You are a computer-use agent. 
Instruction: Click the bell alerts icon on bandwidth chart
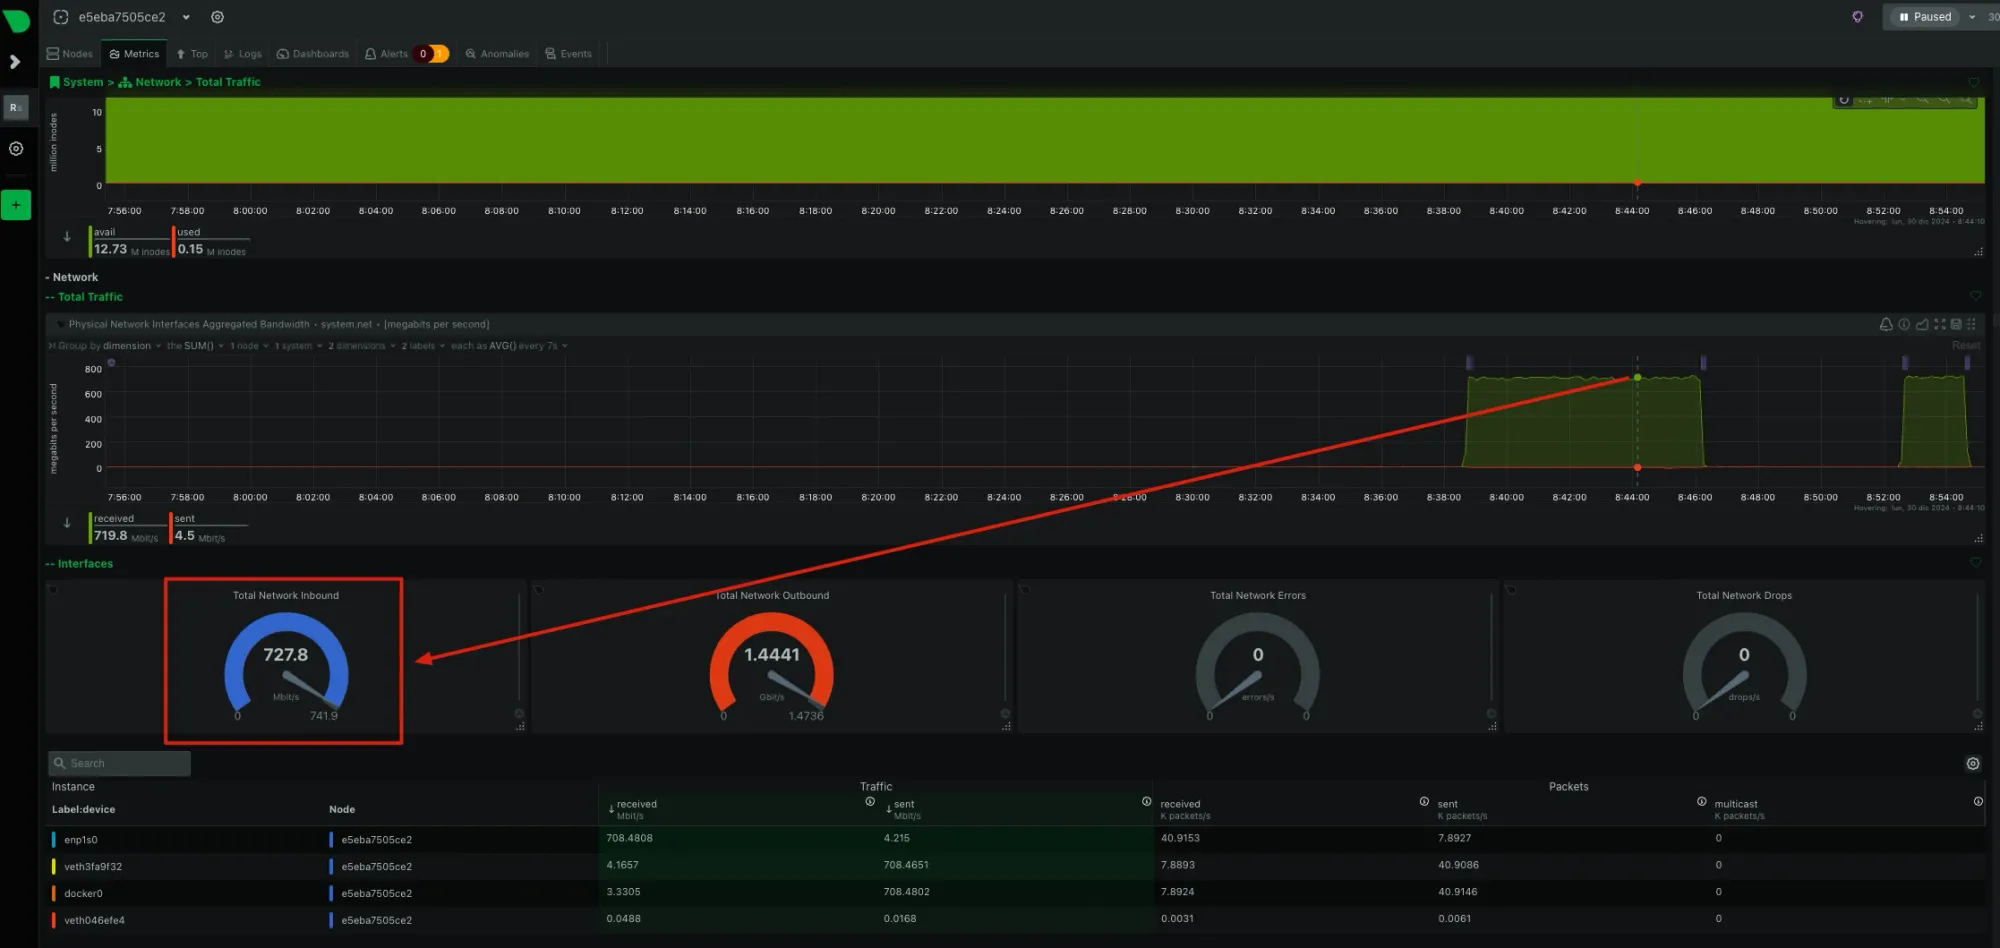[1886, 324]
